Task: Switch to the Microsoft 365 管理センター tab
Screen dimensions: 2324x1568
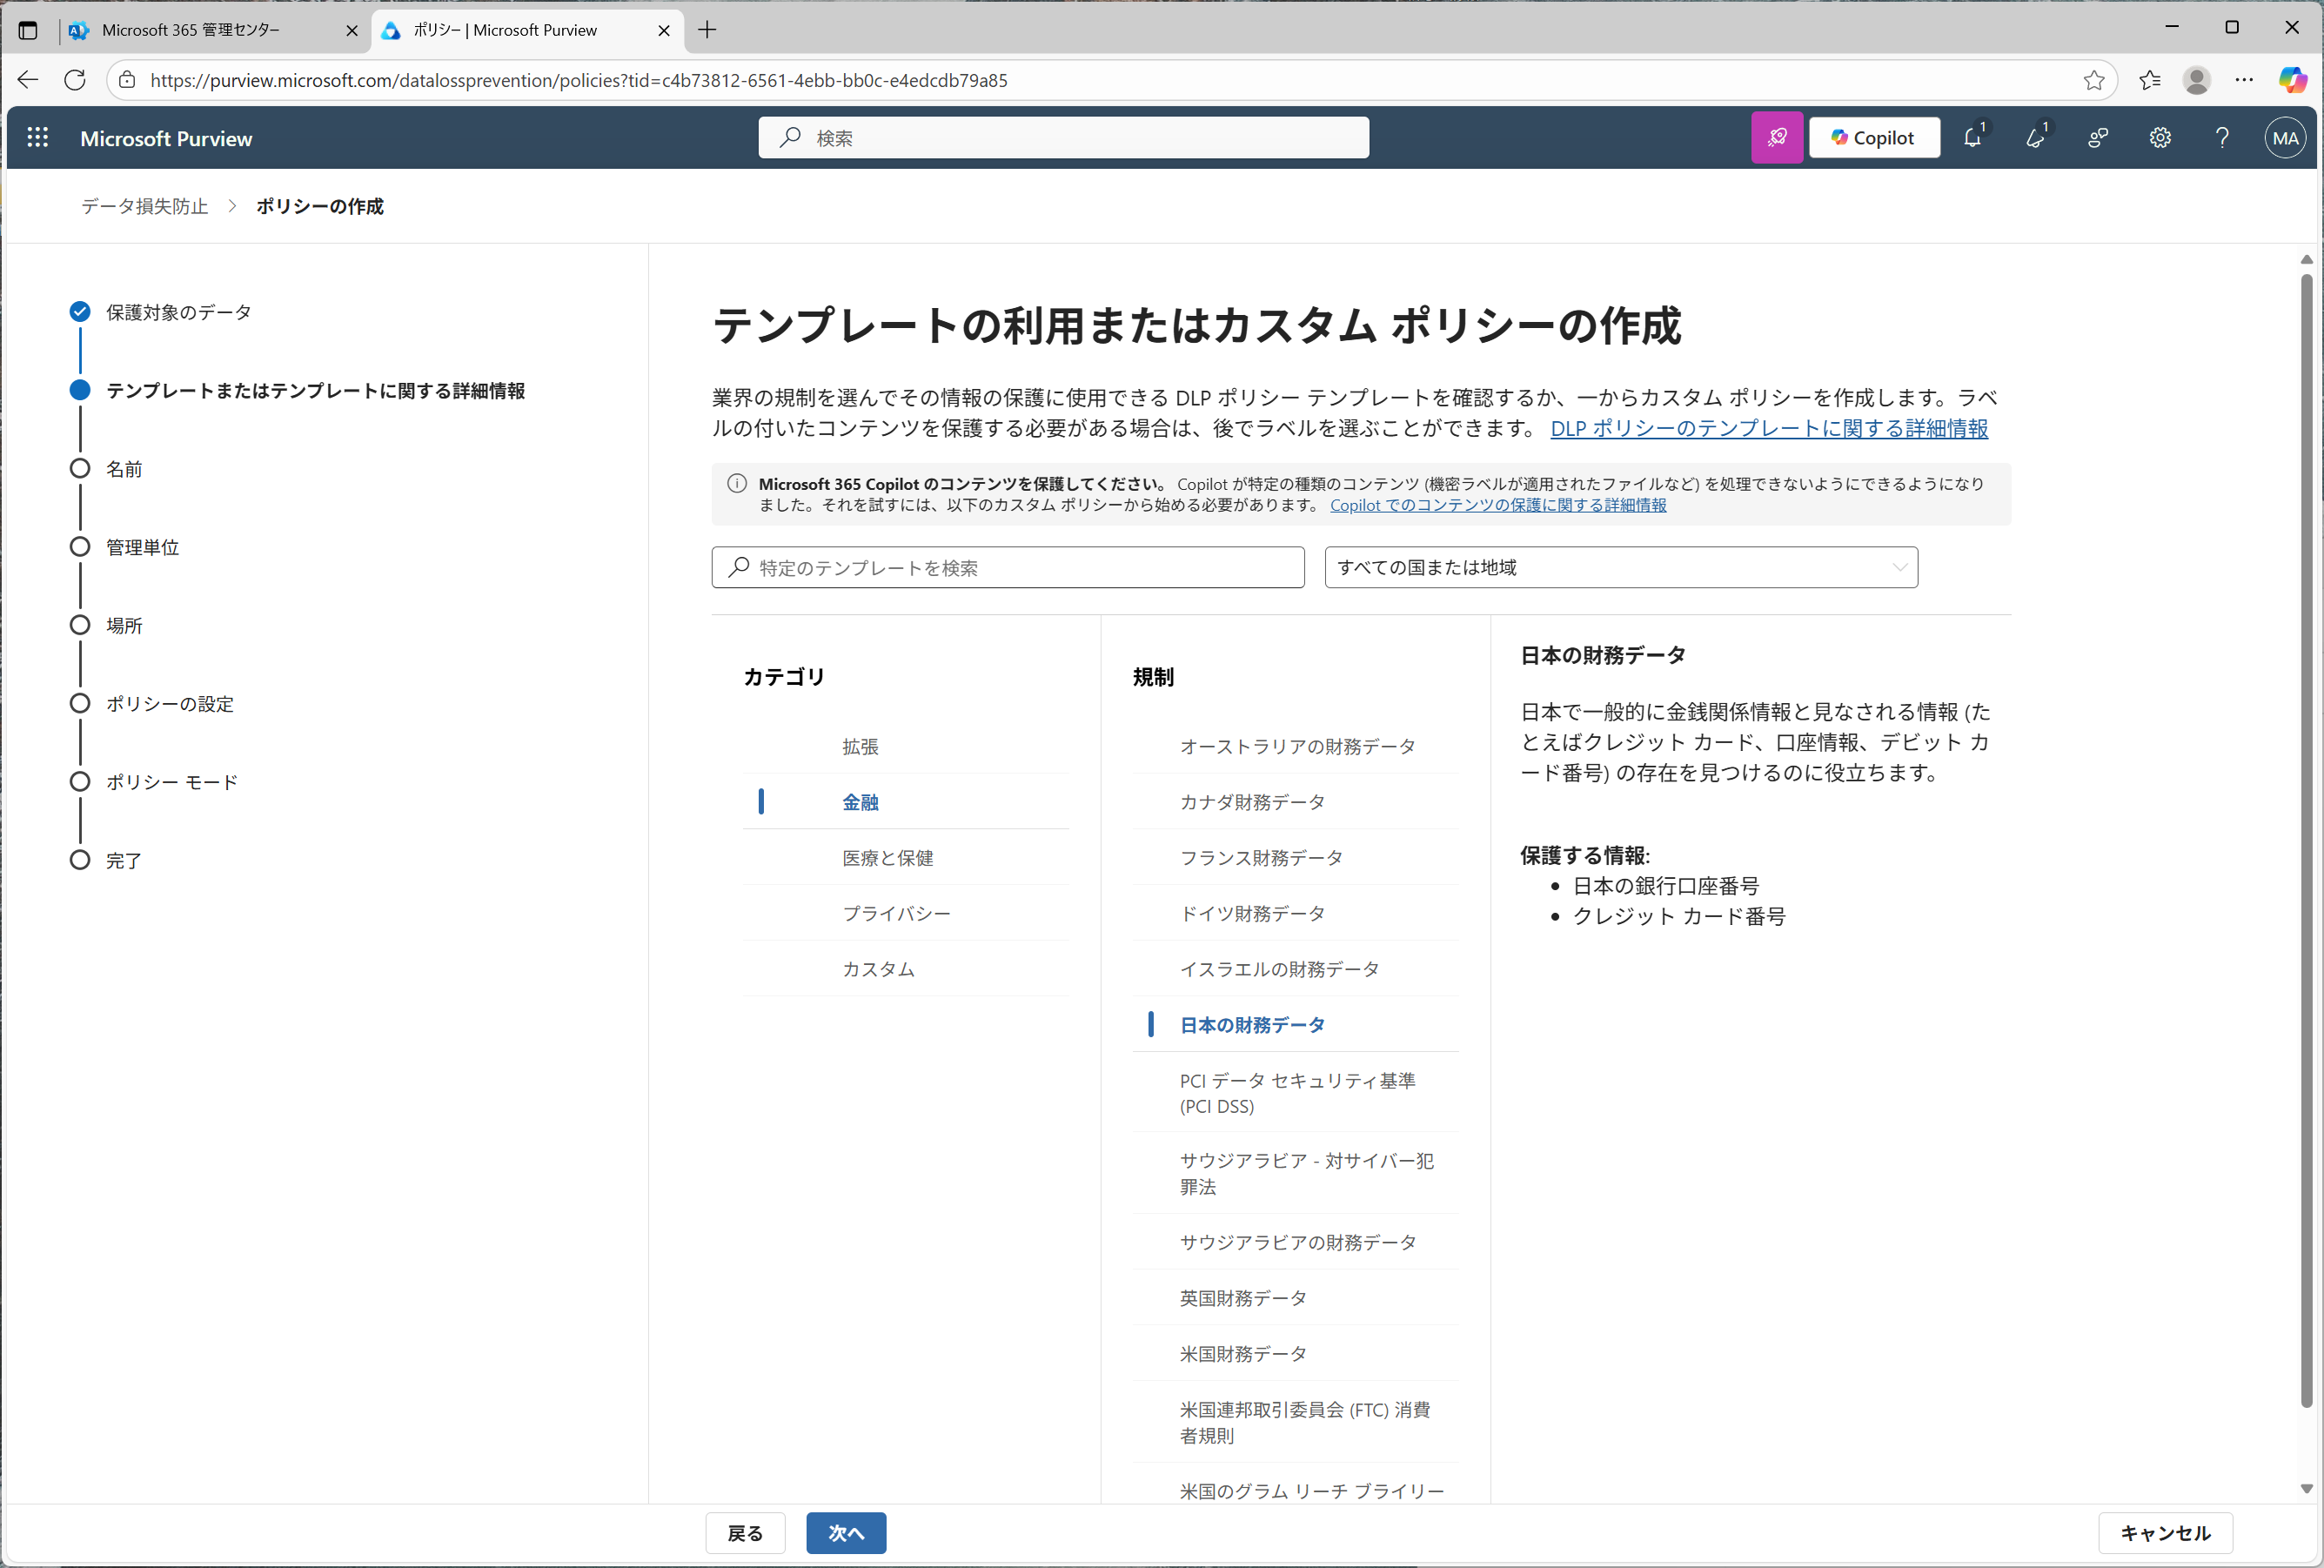Action: pos(190,30)
